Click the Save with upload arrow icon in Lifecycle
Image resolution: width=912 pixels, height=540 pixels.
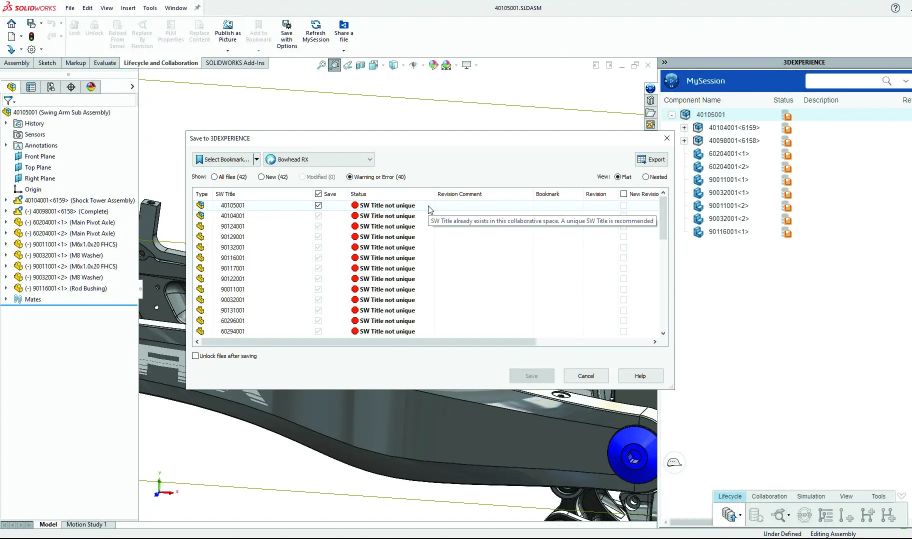[x=729, y=514]
